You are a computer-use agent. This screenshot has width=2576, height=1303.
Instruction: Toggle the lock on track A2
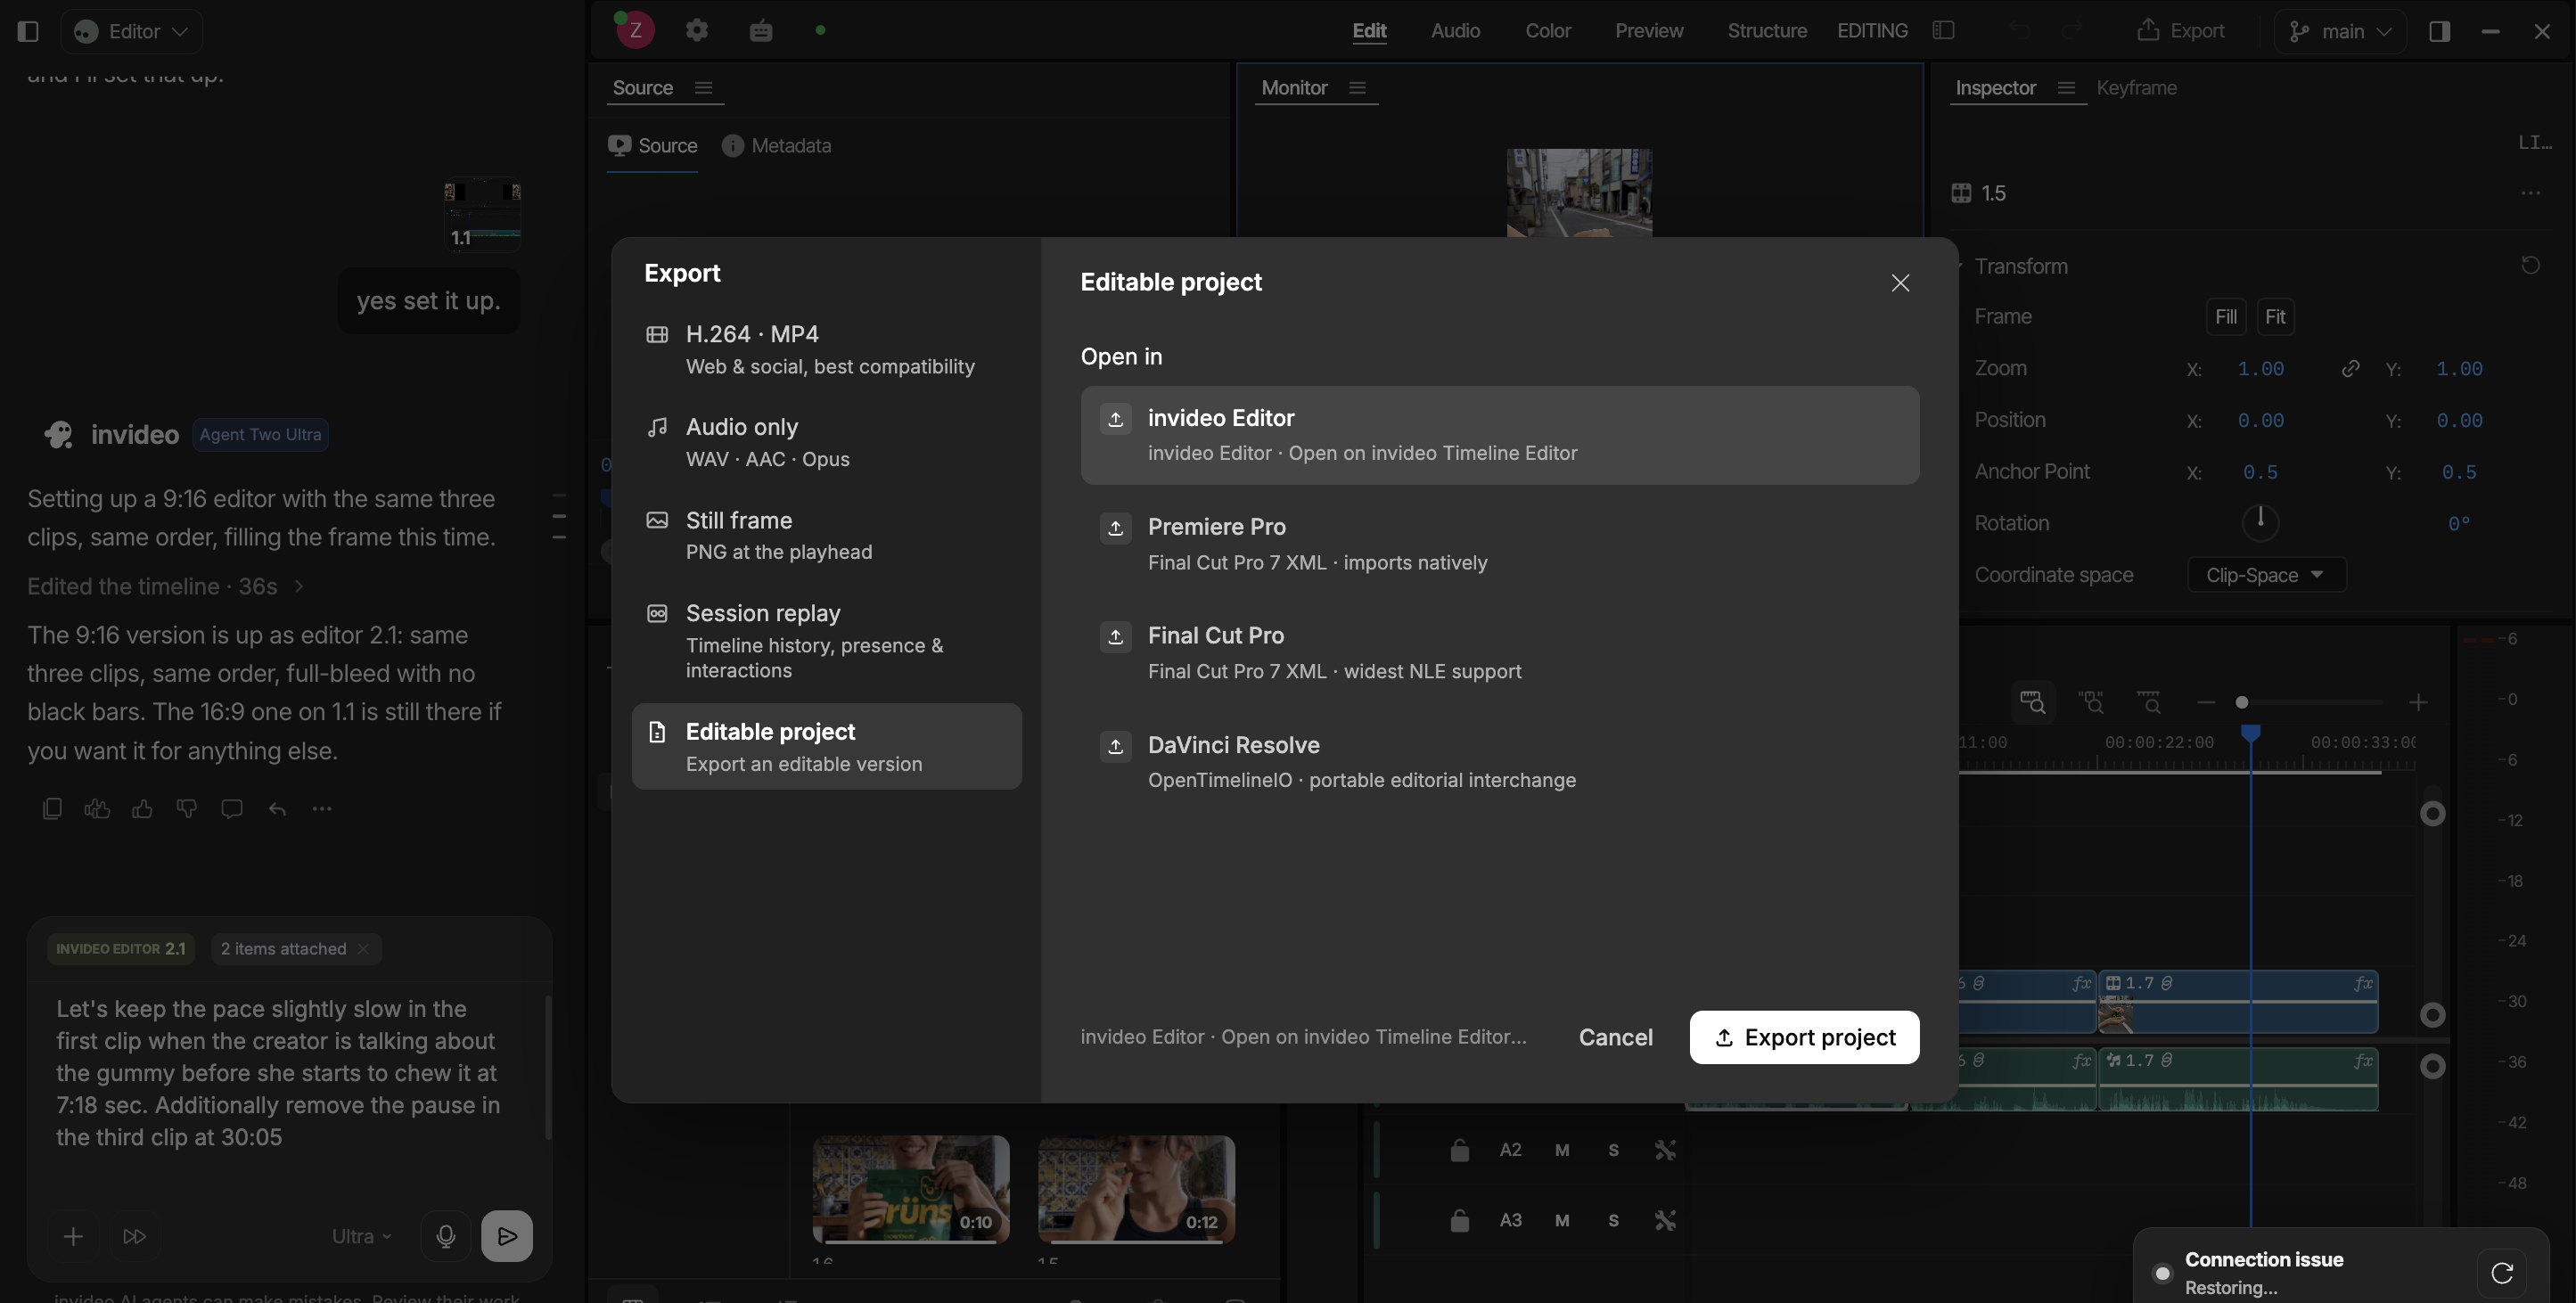click(x=1459, y=1150)
